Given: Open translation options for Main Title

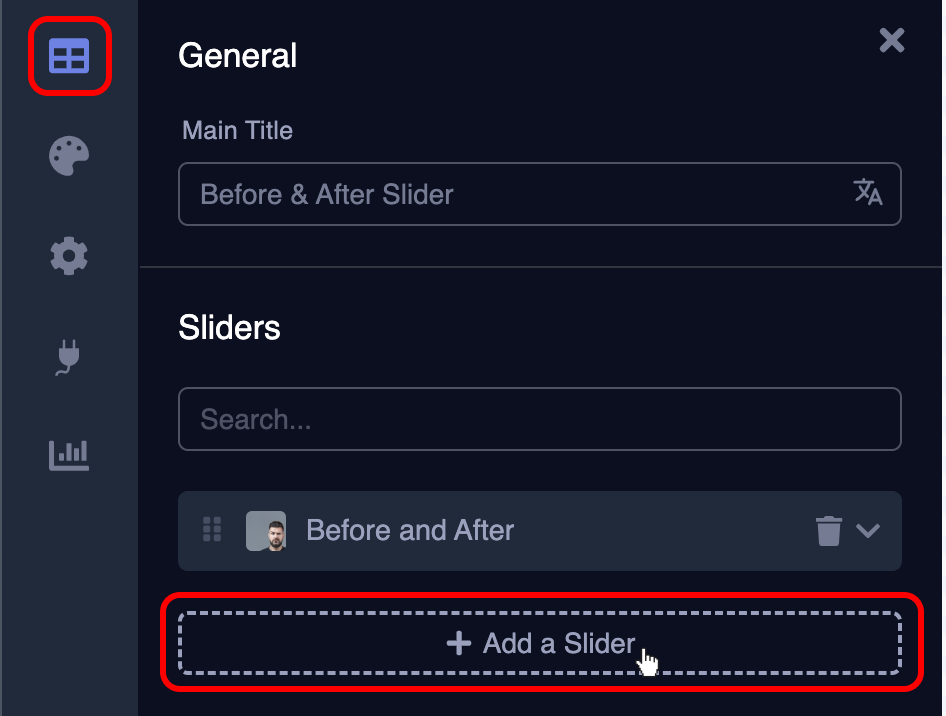Looking at the screenshot, I should pyautogui.click(x=869, y=194).
